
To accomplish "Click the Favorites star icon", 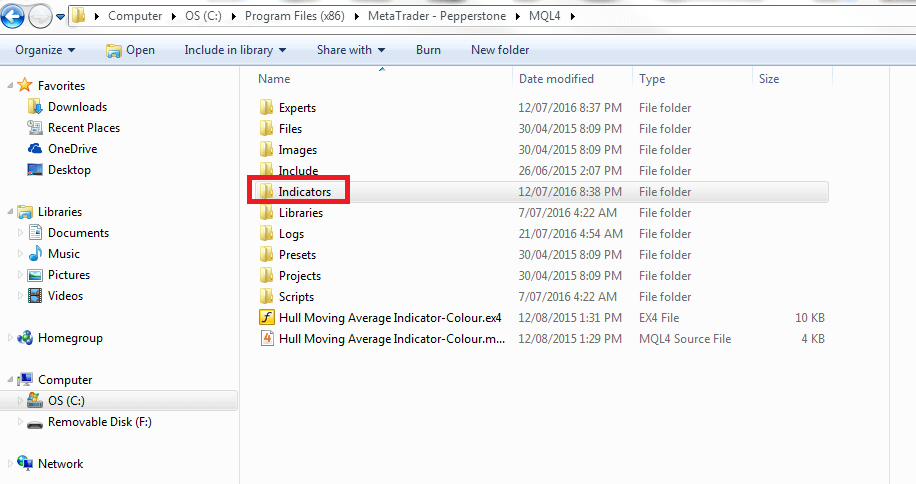I will (25, 85).
